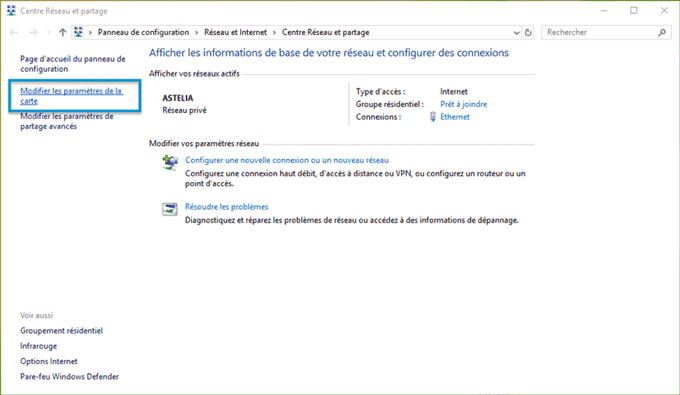The height and width of the screenshot is (395, 680).
Task: Select the Panneau de configuration breadcrumb
Action: pyautogui.click(x=144, y=33)
